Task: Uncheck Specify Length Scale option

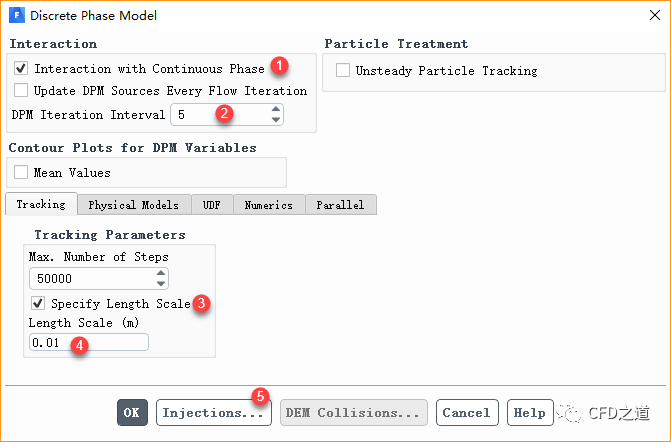Action: click(38, 303)
